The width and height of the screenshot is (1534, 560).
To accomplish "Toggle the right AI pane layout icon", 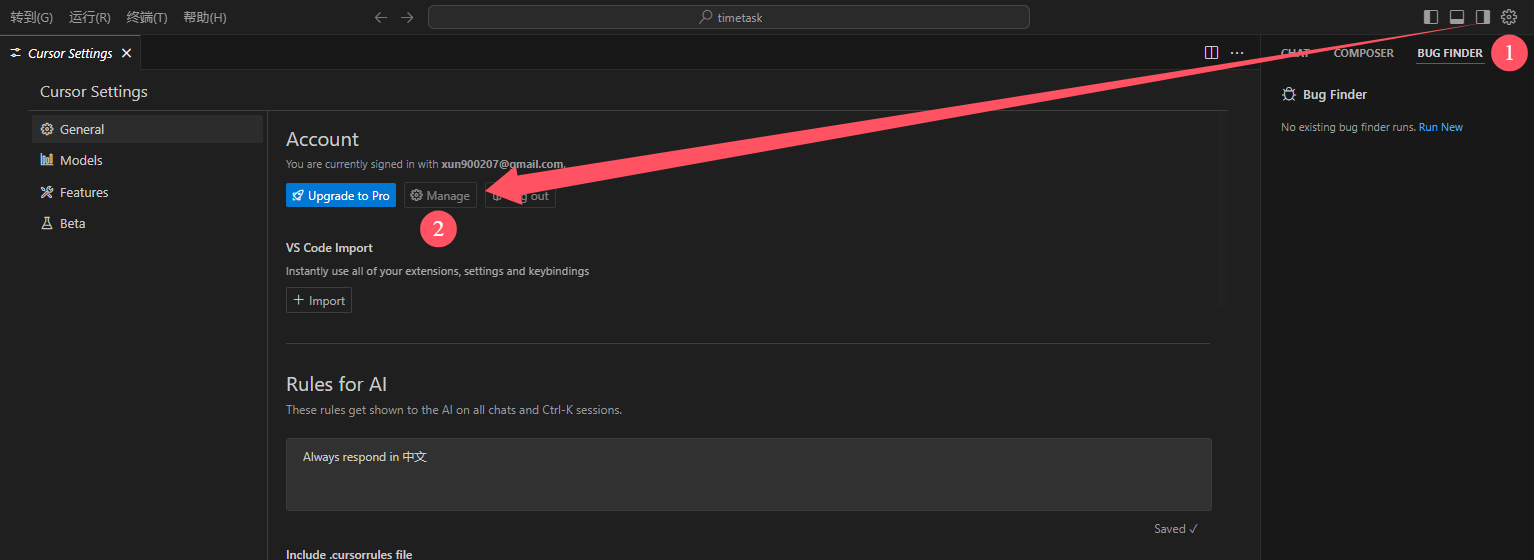I will coord(1483,17).
